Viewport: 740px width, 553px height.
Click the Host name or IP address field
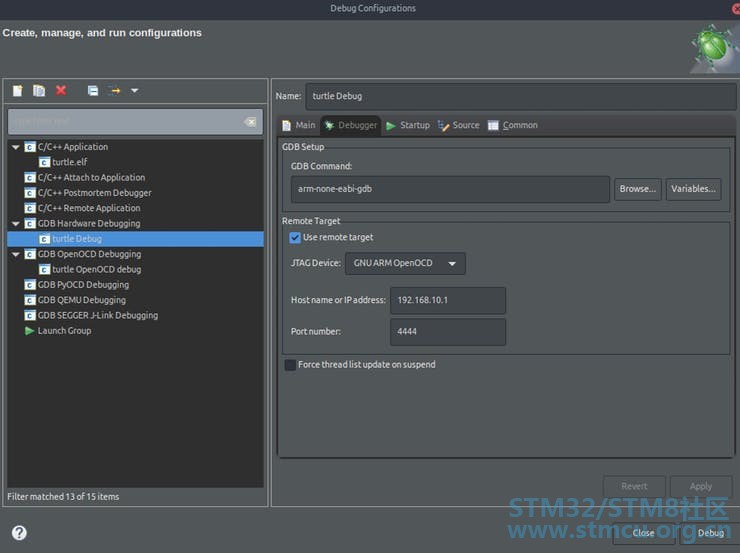pyautogui.click(x=448, y=300)
